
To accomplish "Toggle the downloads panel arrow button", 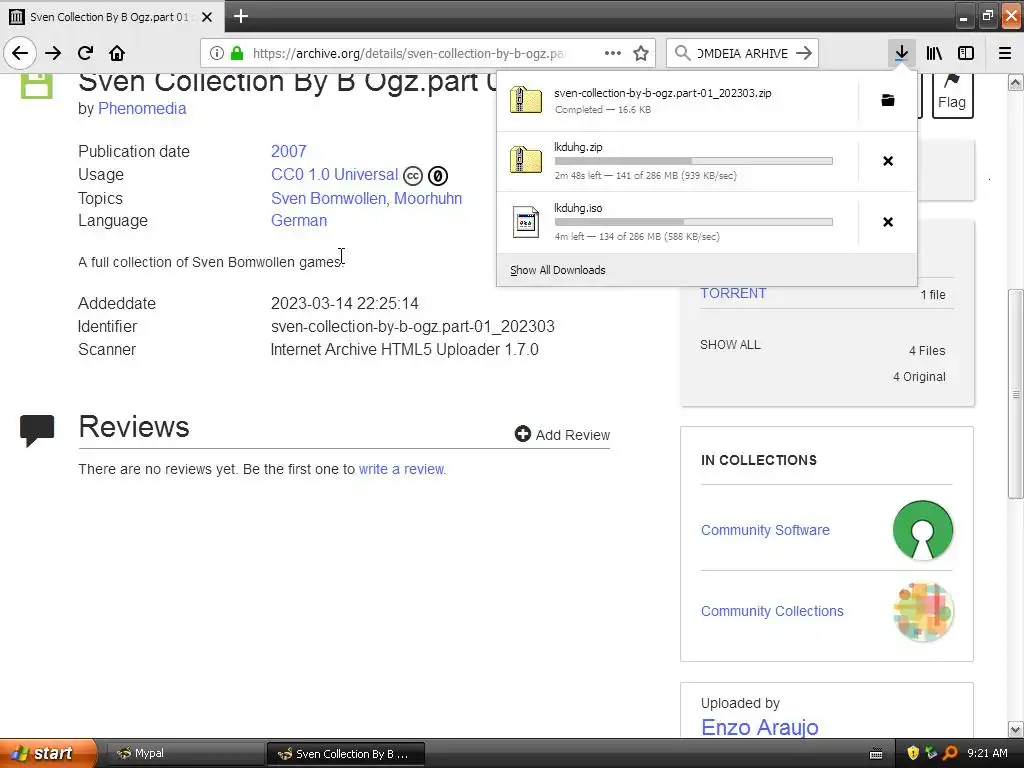I will [901, 53].
